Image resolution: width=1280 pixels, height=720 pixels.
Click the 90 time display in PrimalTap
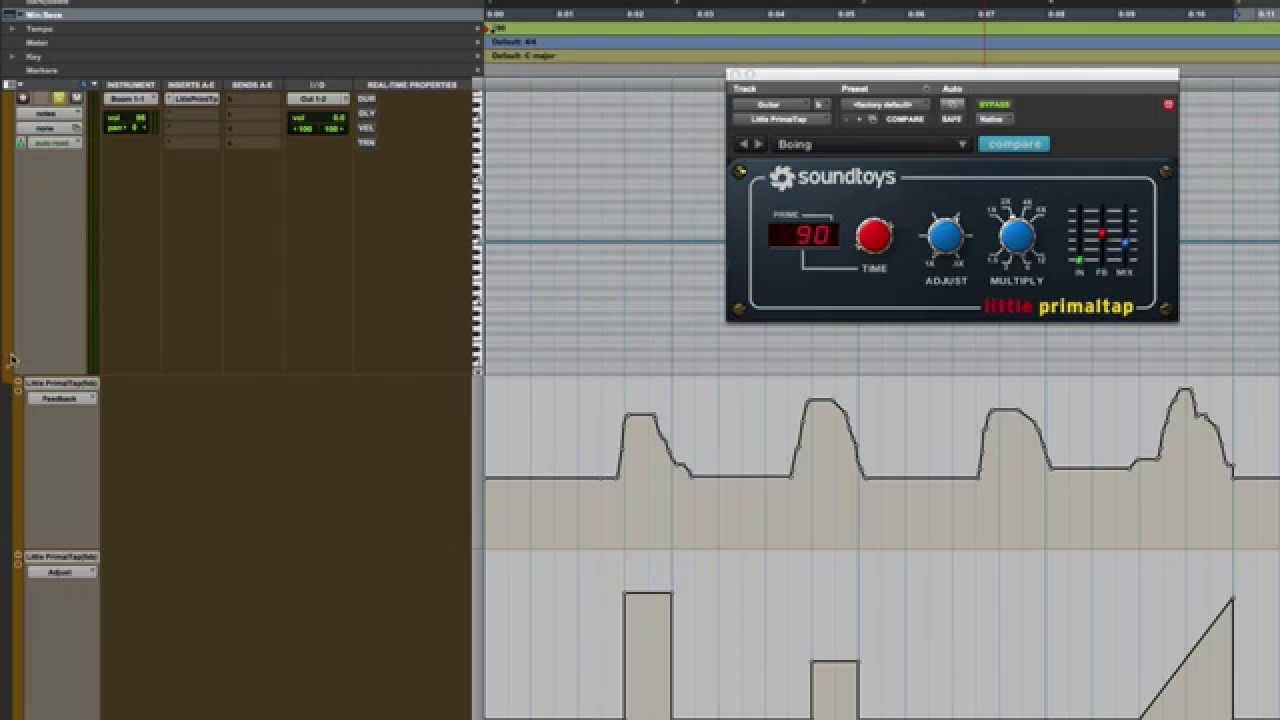point(804,235)
